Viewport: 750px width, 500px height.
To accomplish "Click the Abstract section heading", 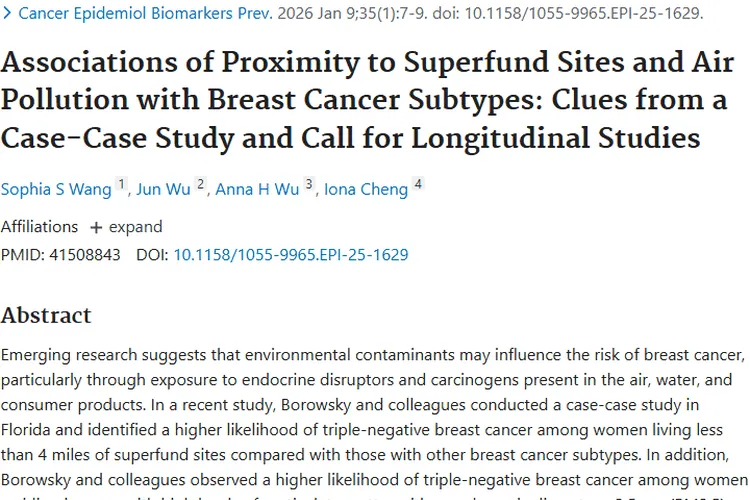I will click(46, 316).
